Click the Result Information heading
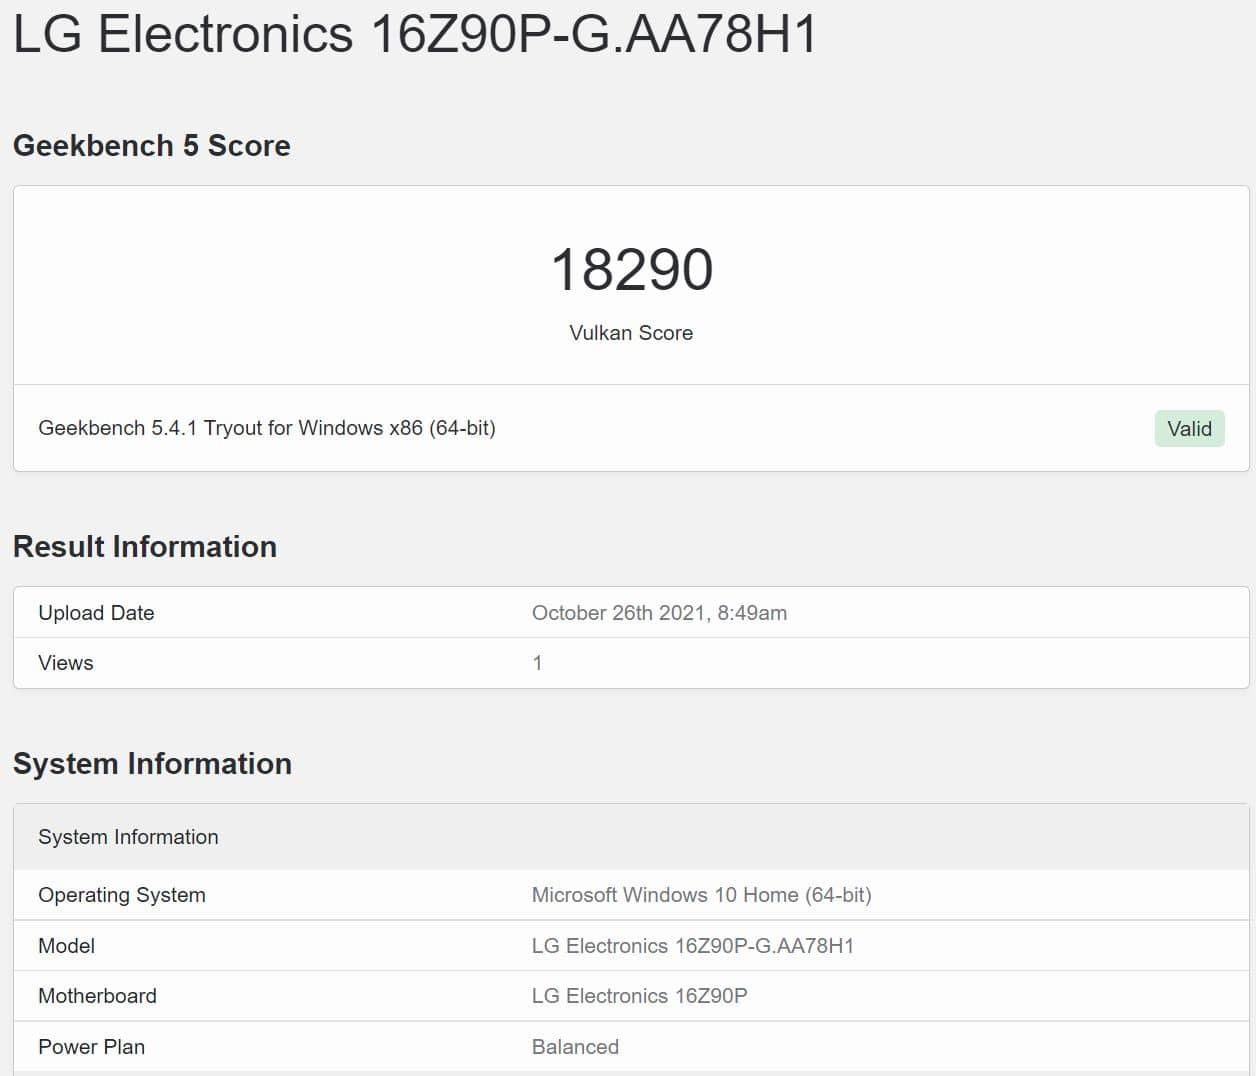 [x=145, y=547]
